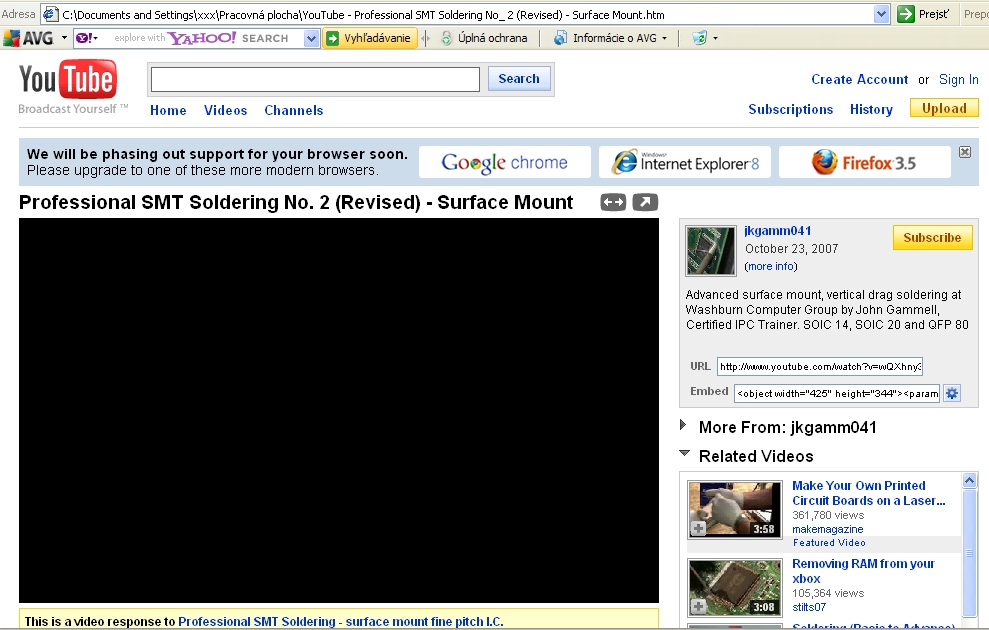Click the Circuit Boards video thumbnail

coord(735,510)
